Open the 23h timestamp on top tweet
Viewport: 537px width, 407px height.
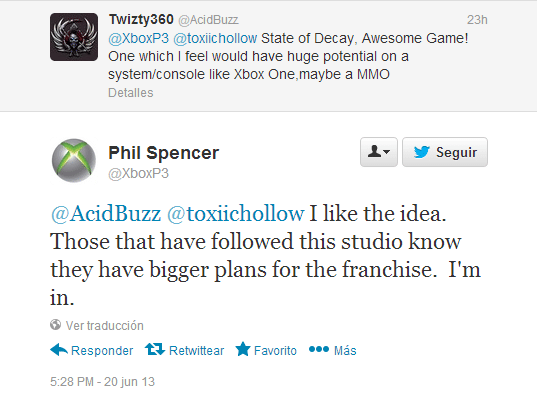(x=477, y=20)
